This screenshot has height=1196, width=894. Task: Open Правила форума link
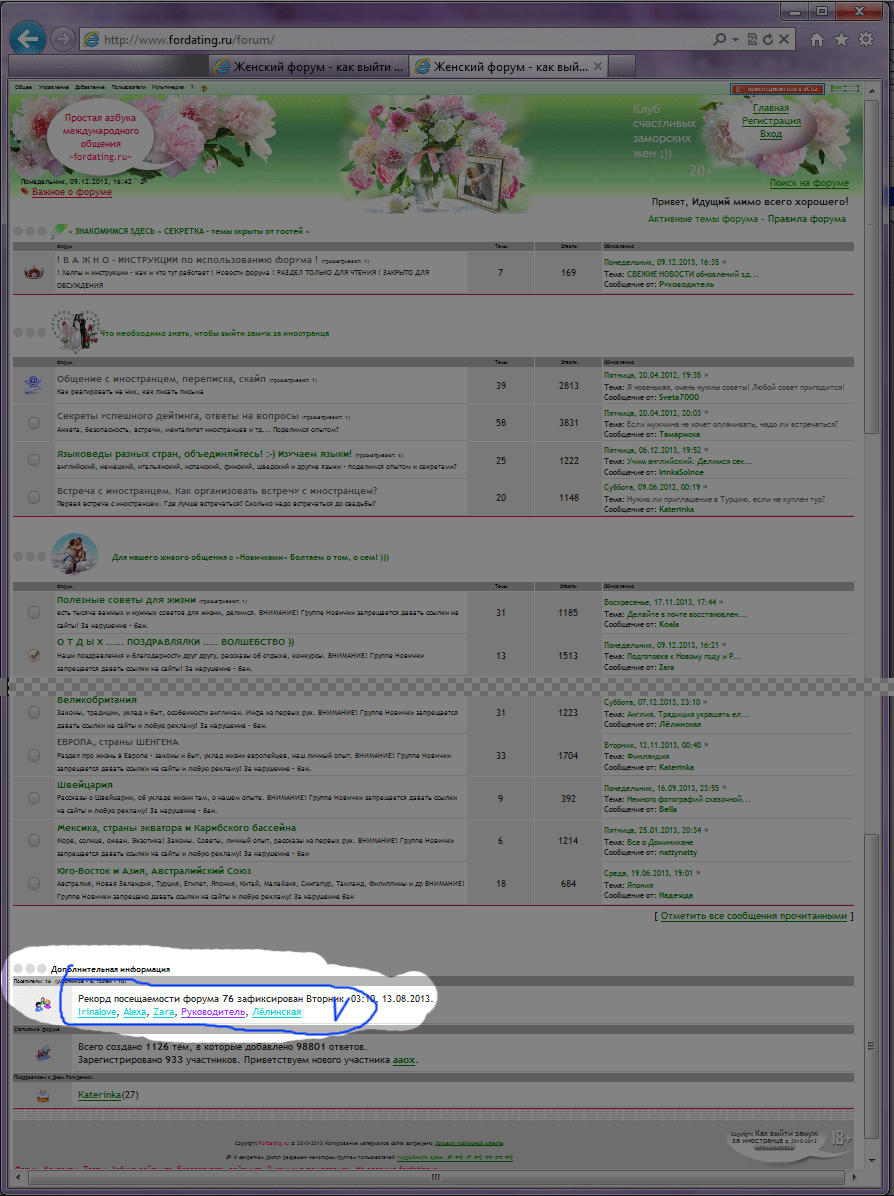coord(806,219)
